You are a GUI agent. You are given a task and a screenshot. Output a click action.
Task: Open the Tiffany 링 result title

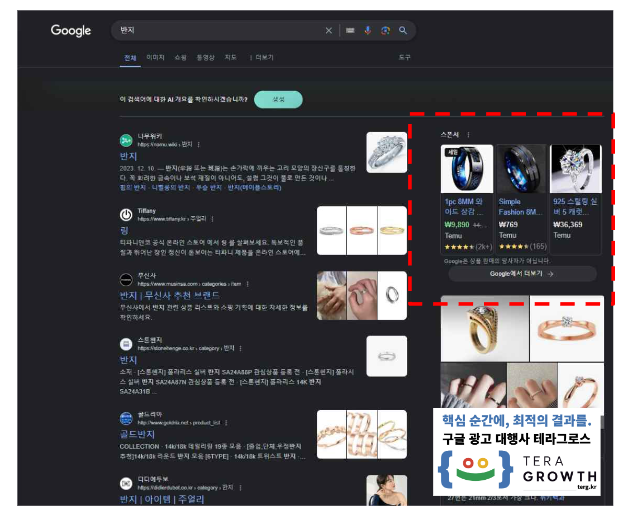pyautogui.click(x=124, y=231)
